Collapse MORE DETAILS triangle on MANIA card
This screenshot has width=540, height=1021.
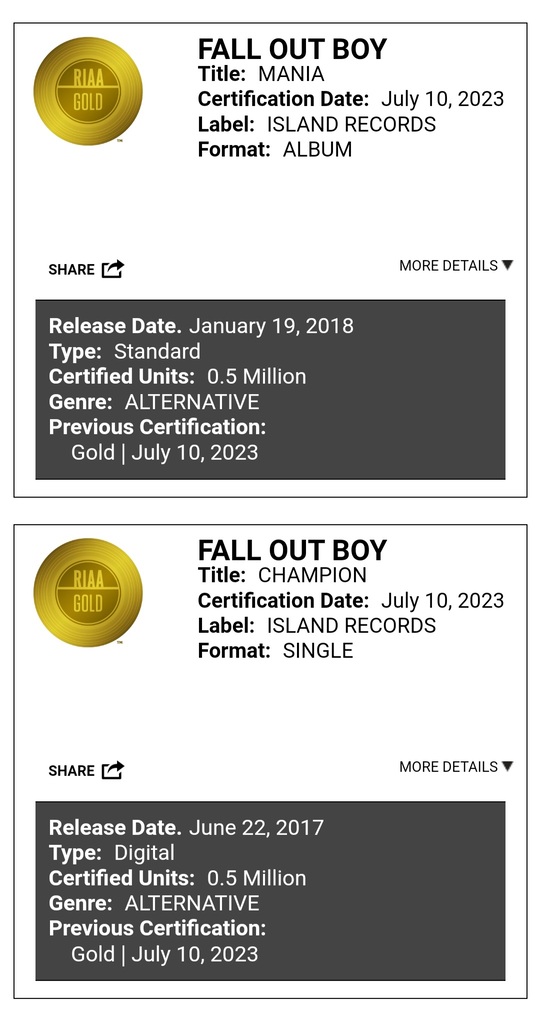coord(507,265)
